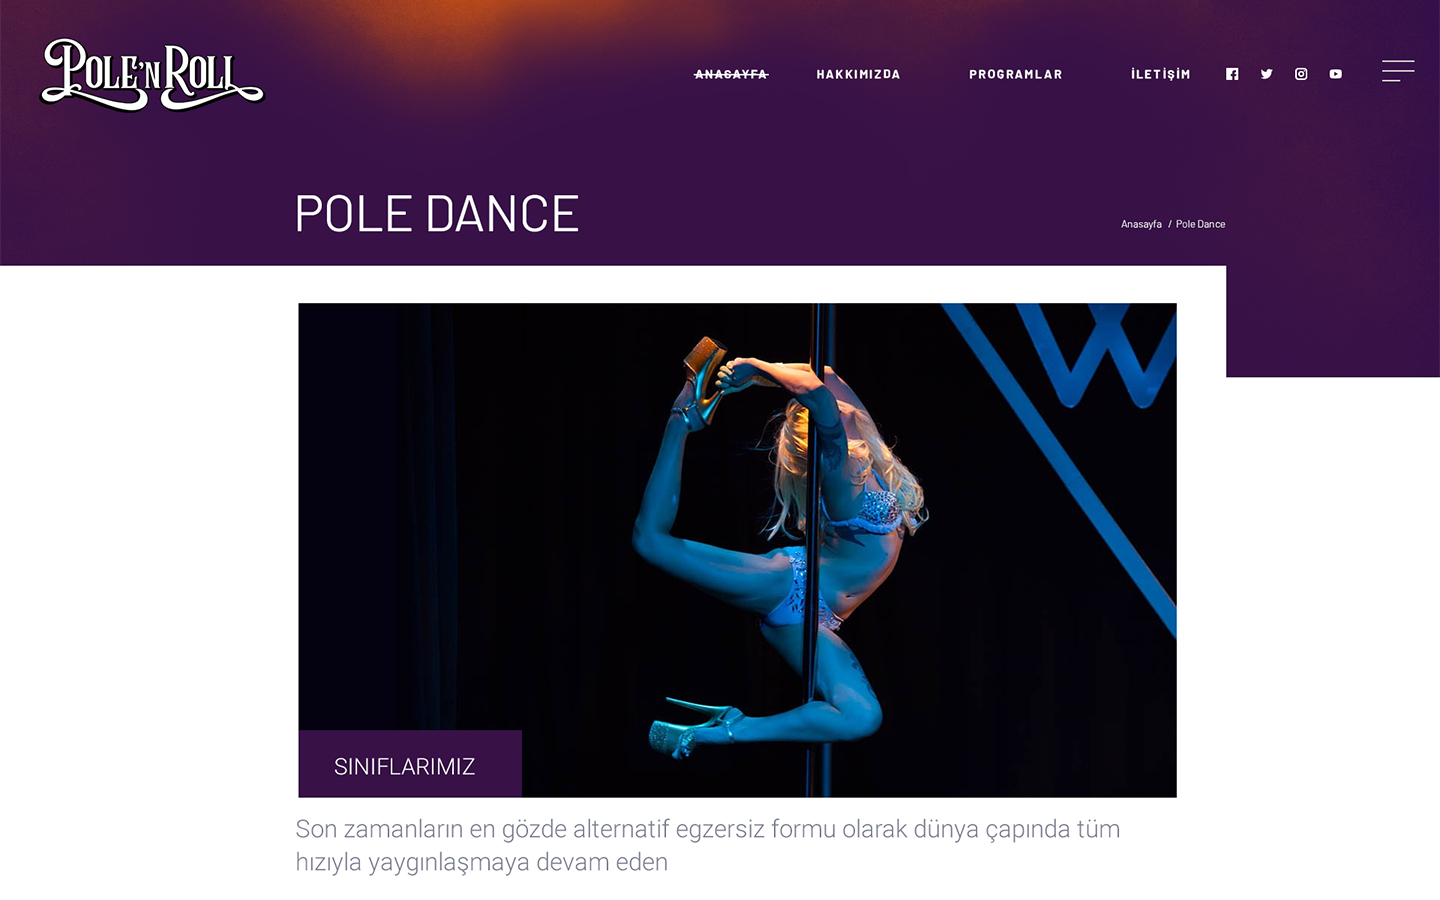Click the Anasayfa breadcrumb link
The height and width of the screenshot is (900, 1440).
(x=1141, y=224)
